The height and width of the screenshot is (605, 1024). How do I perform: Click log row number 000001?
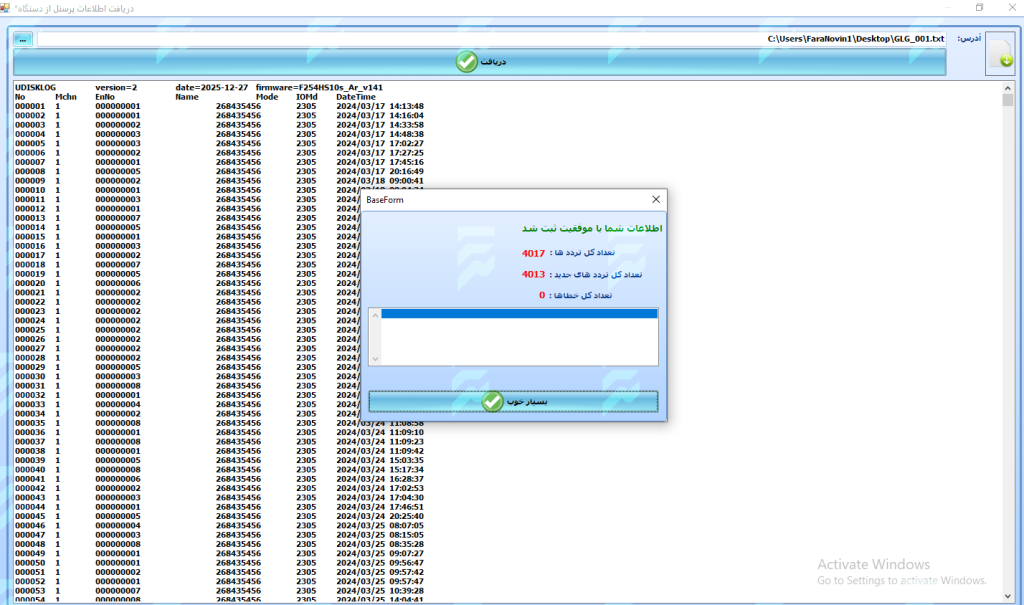click(x=30, y=106)
